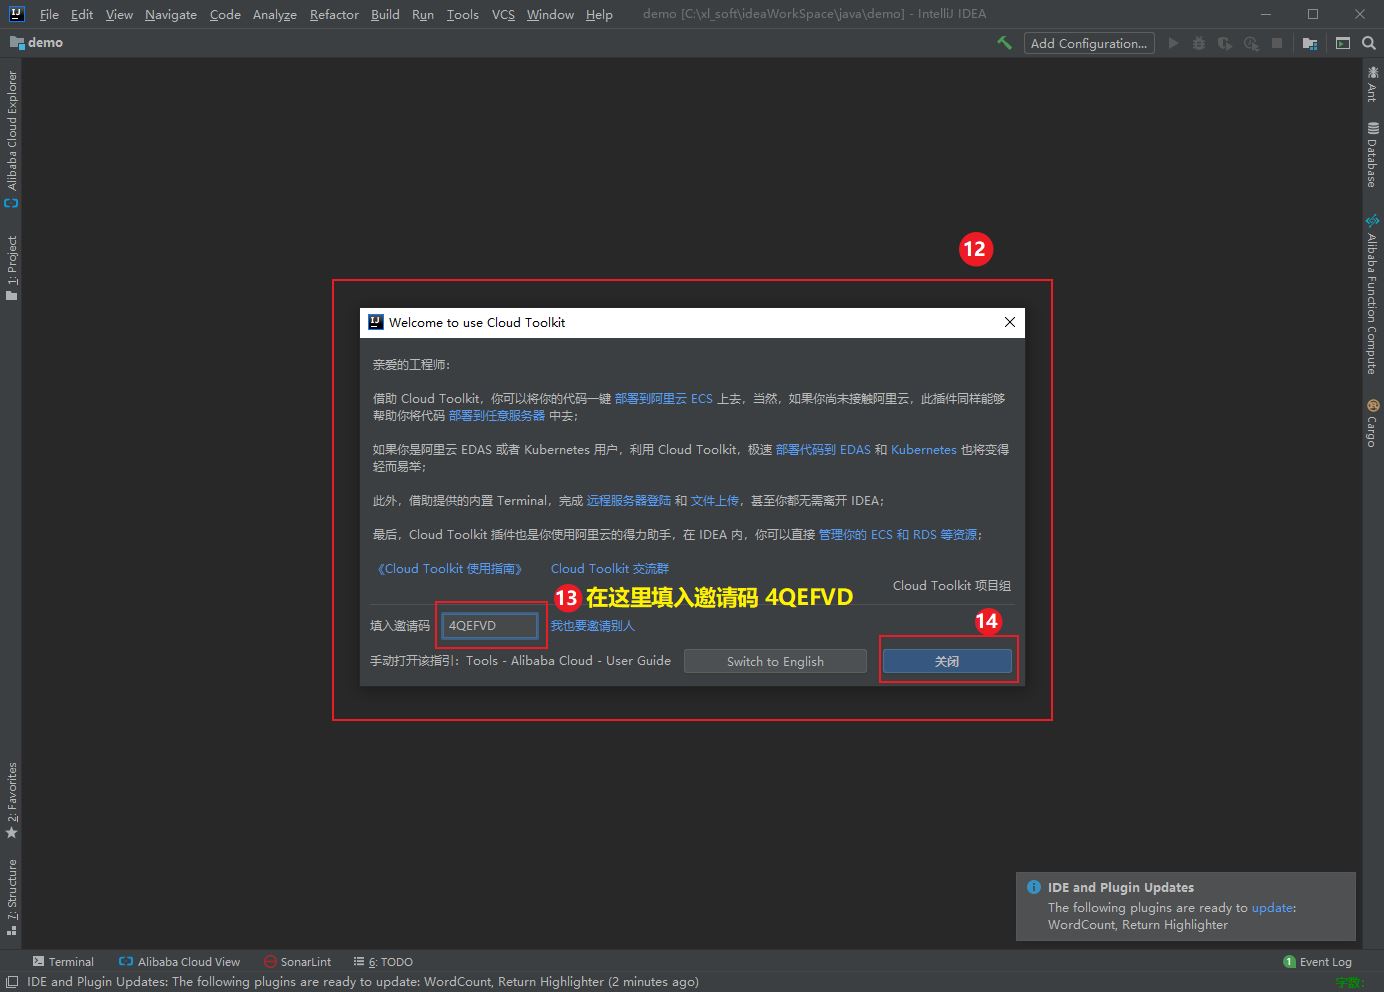Click the 亲爱的工程师 greeting text

[412, 364]
